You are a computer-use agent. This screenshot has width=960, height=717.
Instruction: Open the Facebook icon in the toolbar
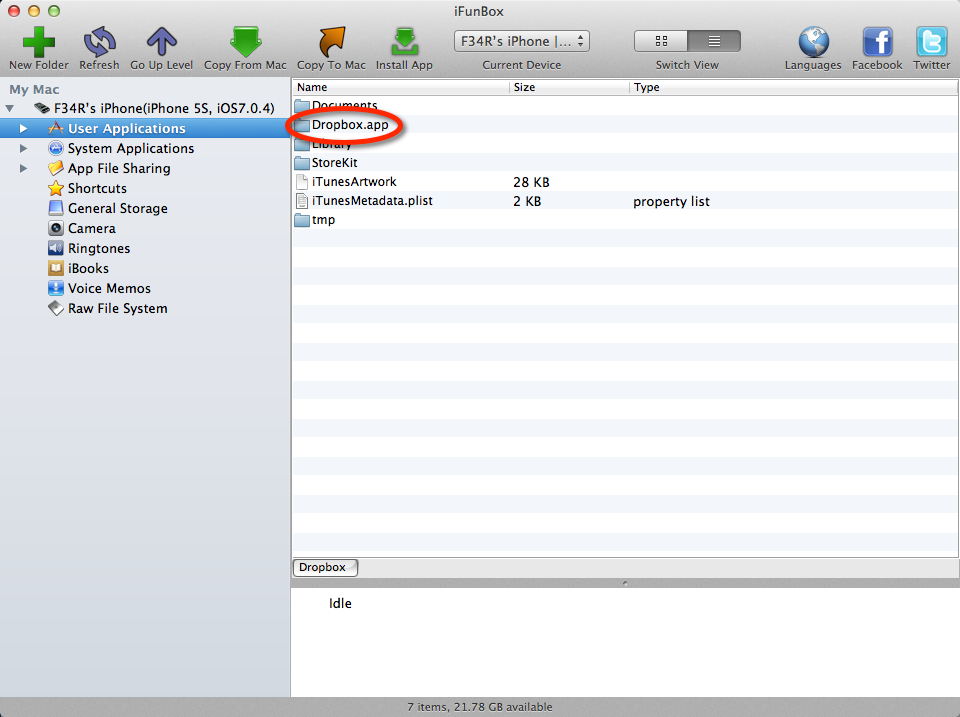coord(877,42)
